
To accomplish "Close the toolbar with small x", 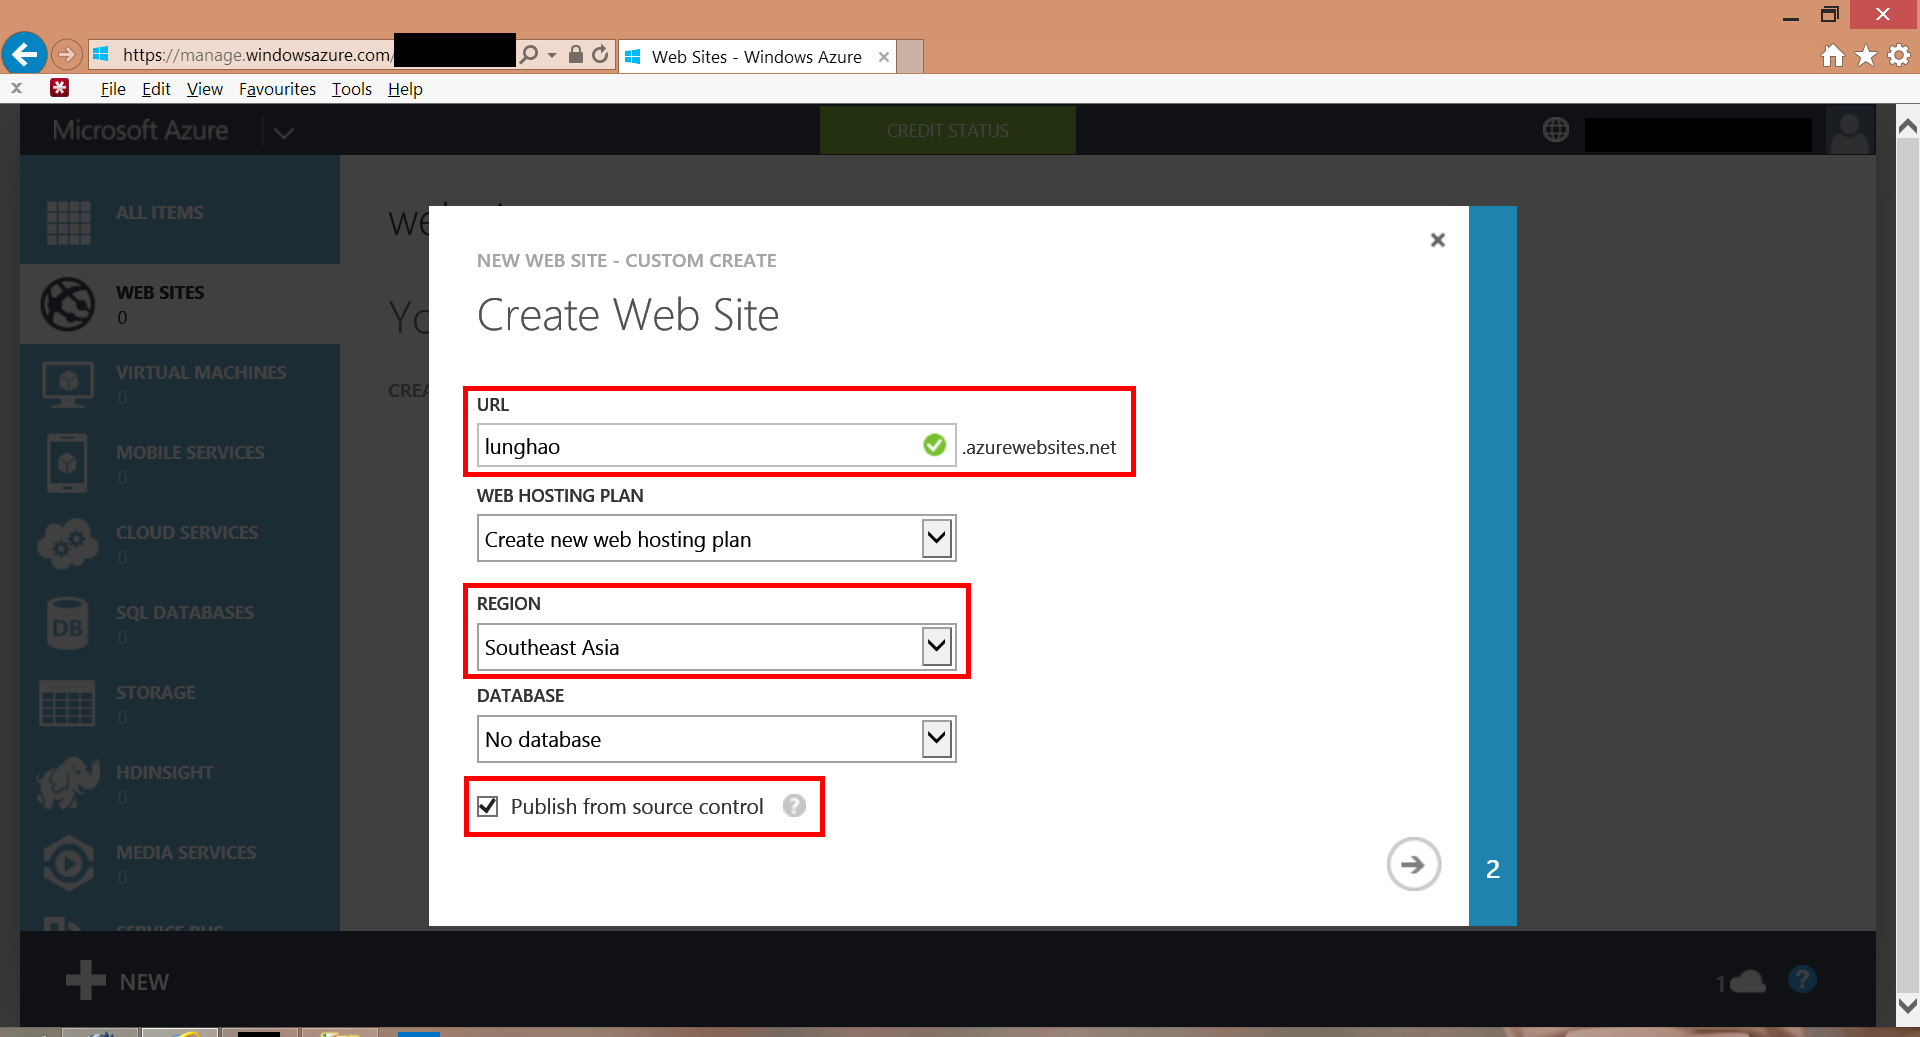I will point(16,88).
